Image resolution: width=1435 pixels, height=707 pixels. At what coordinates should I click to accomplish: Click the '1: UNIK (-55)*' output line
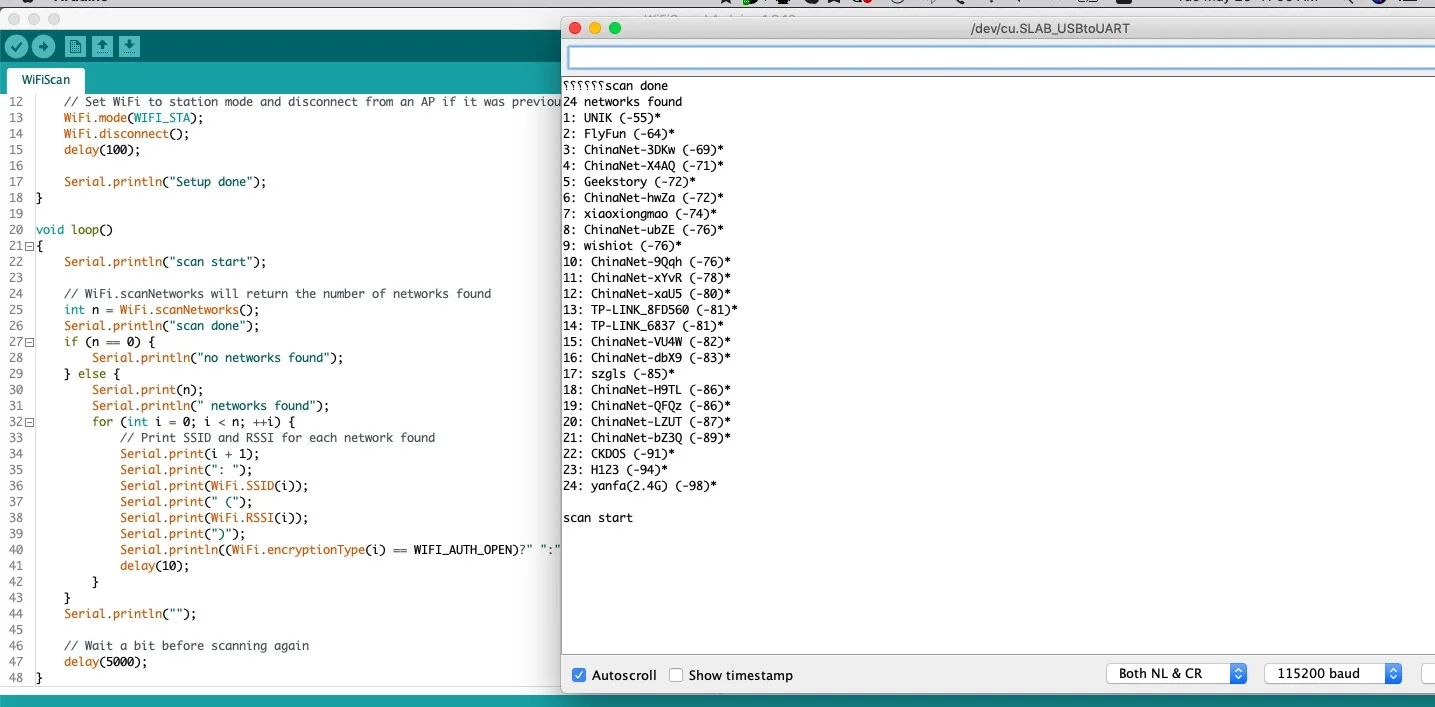(x=612, y=118)
